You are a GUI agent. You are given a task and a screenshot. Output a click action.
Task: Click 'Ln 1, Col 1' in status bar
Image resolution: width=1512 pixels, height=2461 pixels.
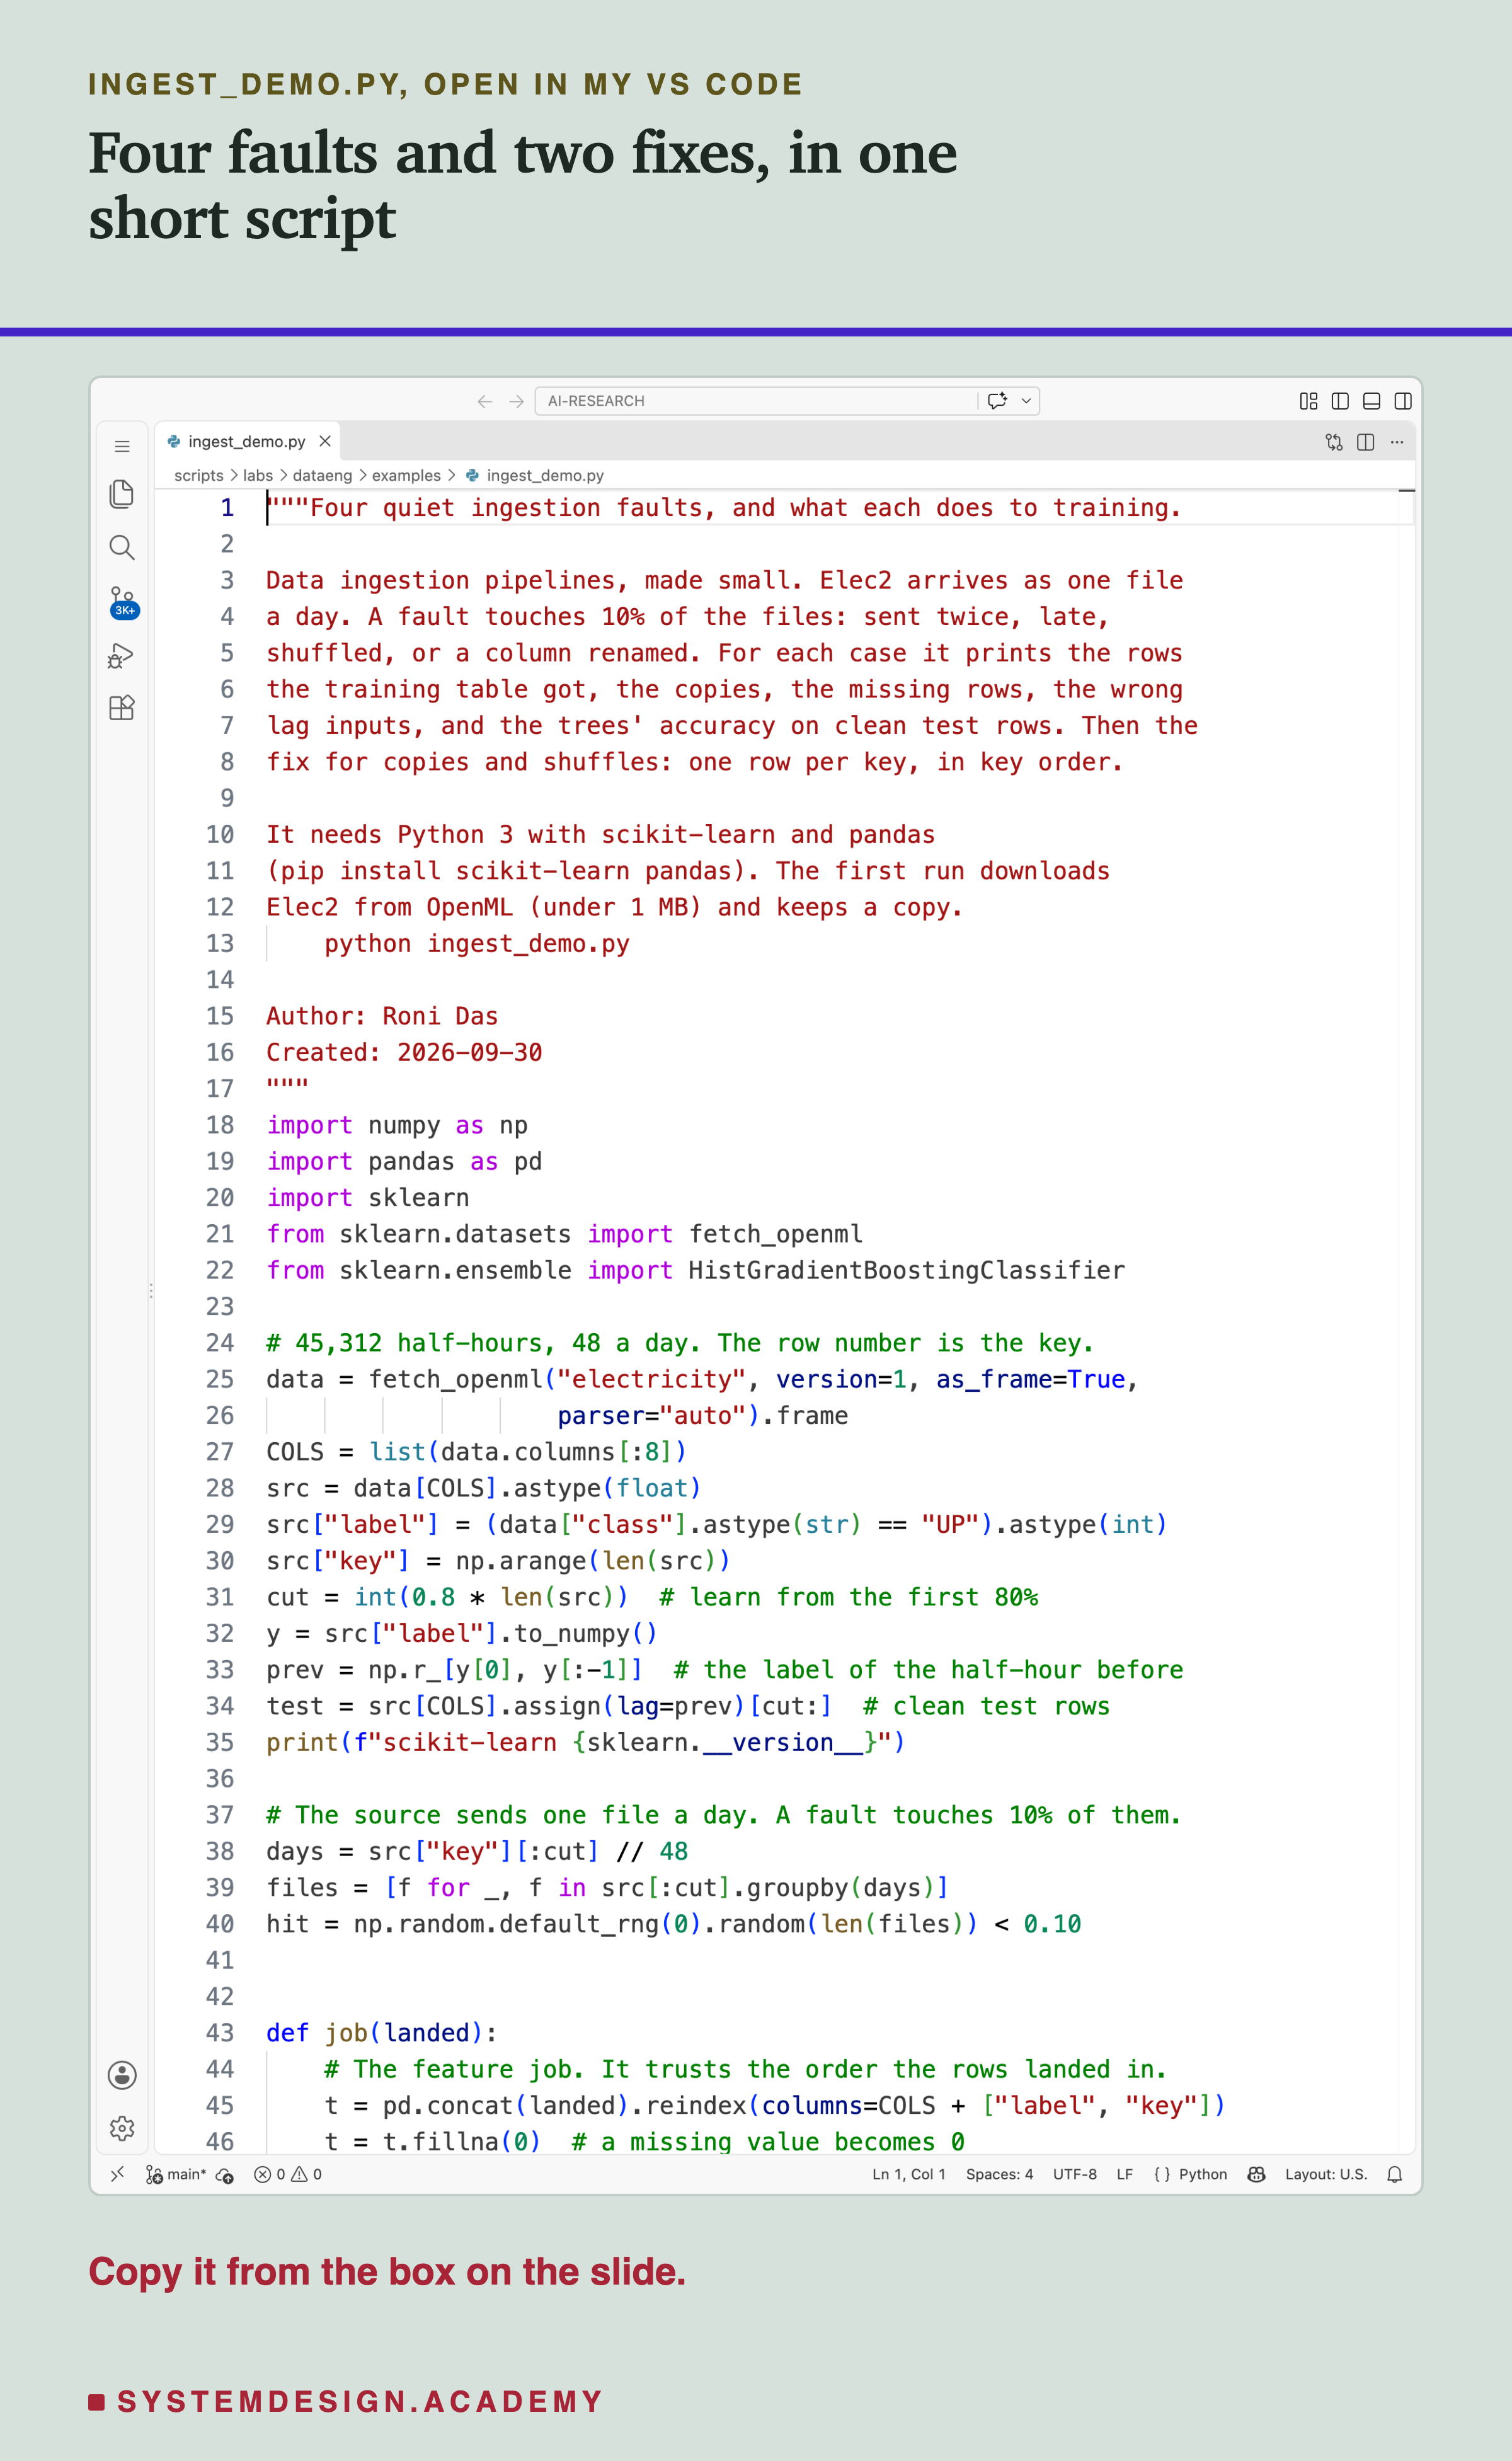coord(908,2174)
